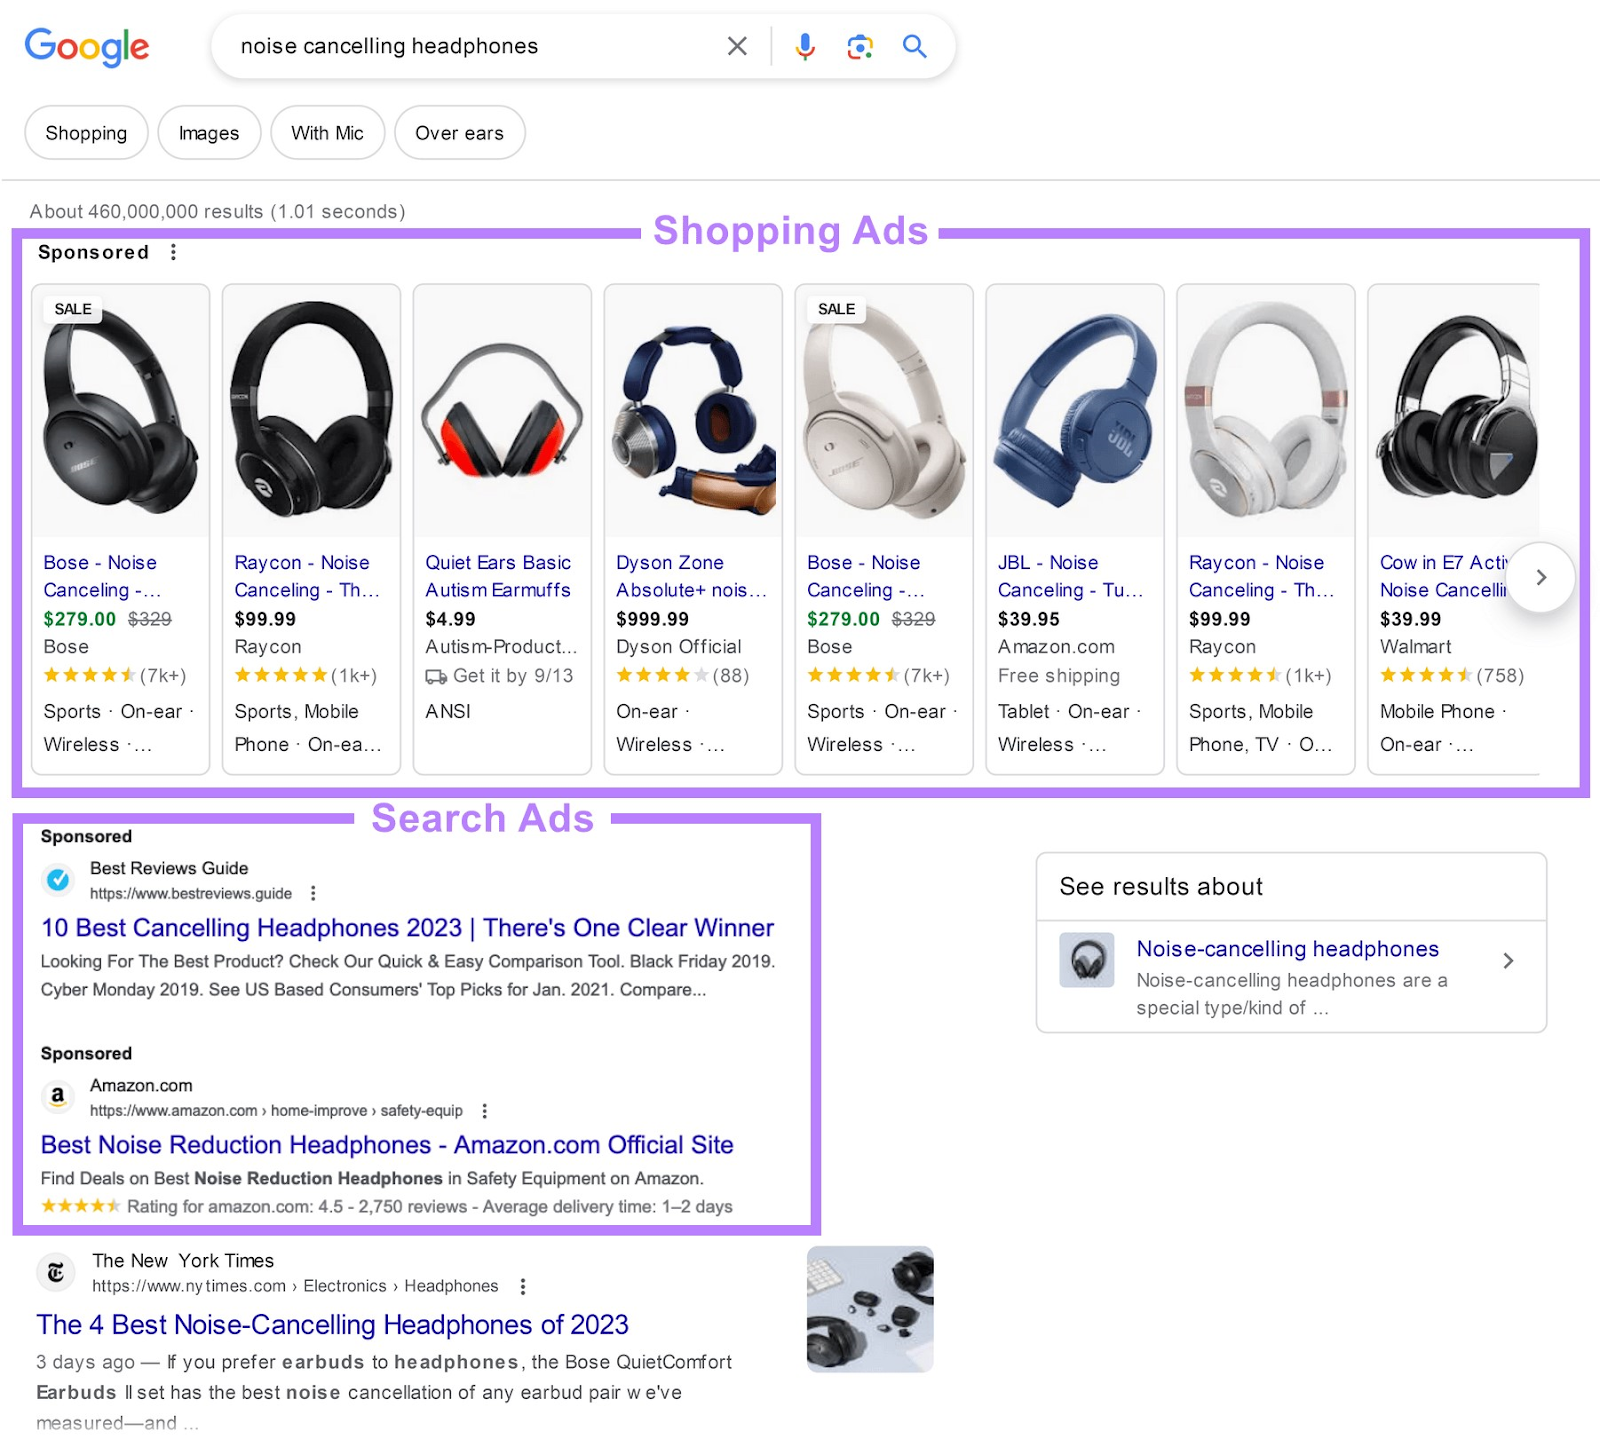This screenshot has width=1600, height=1439.
Task: Click the Walmart seller name
Action: coord(1415,647)
